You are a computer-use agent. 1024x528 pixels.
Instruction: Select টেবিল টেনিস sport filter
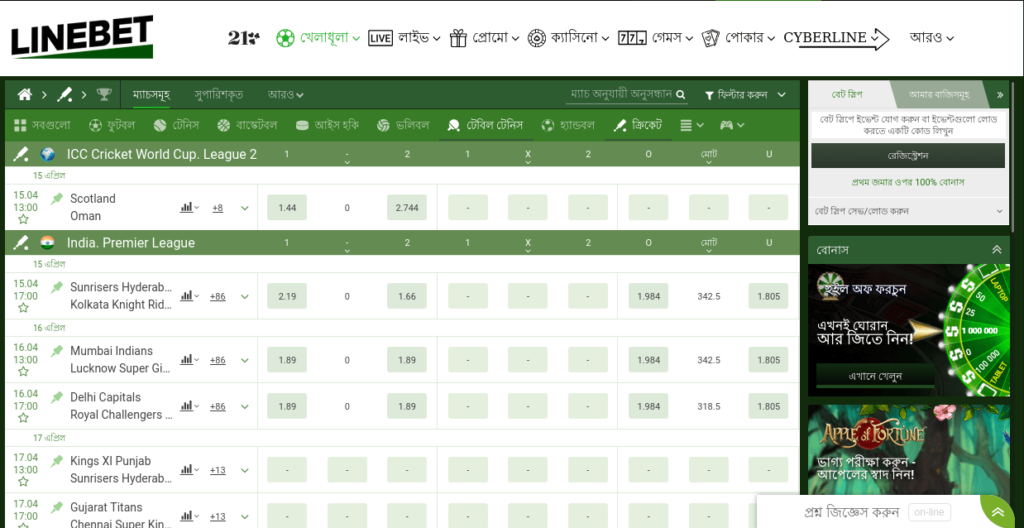click(485, 125)
